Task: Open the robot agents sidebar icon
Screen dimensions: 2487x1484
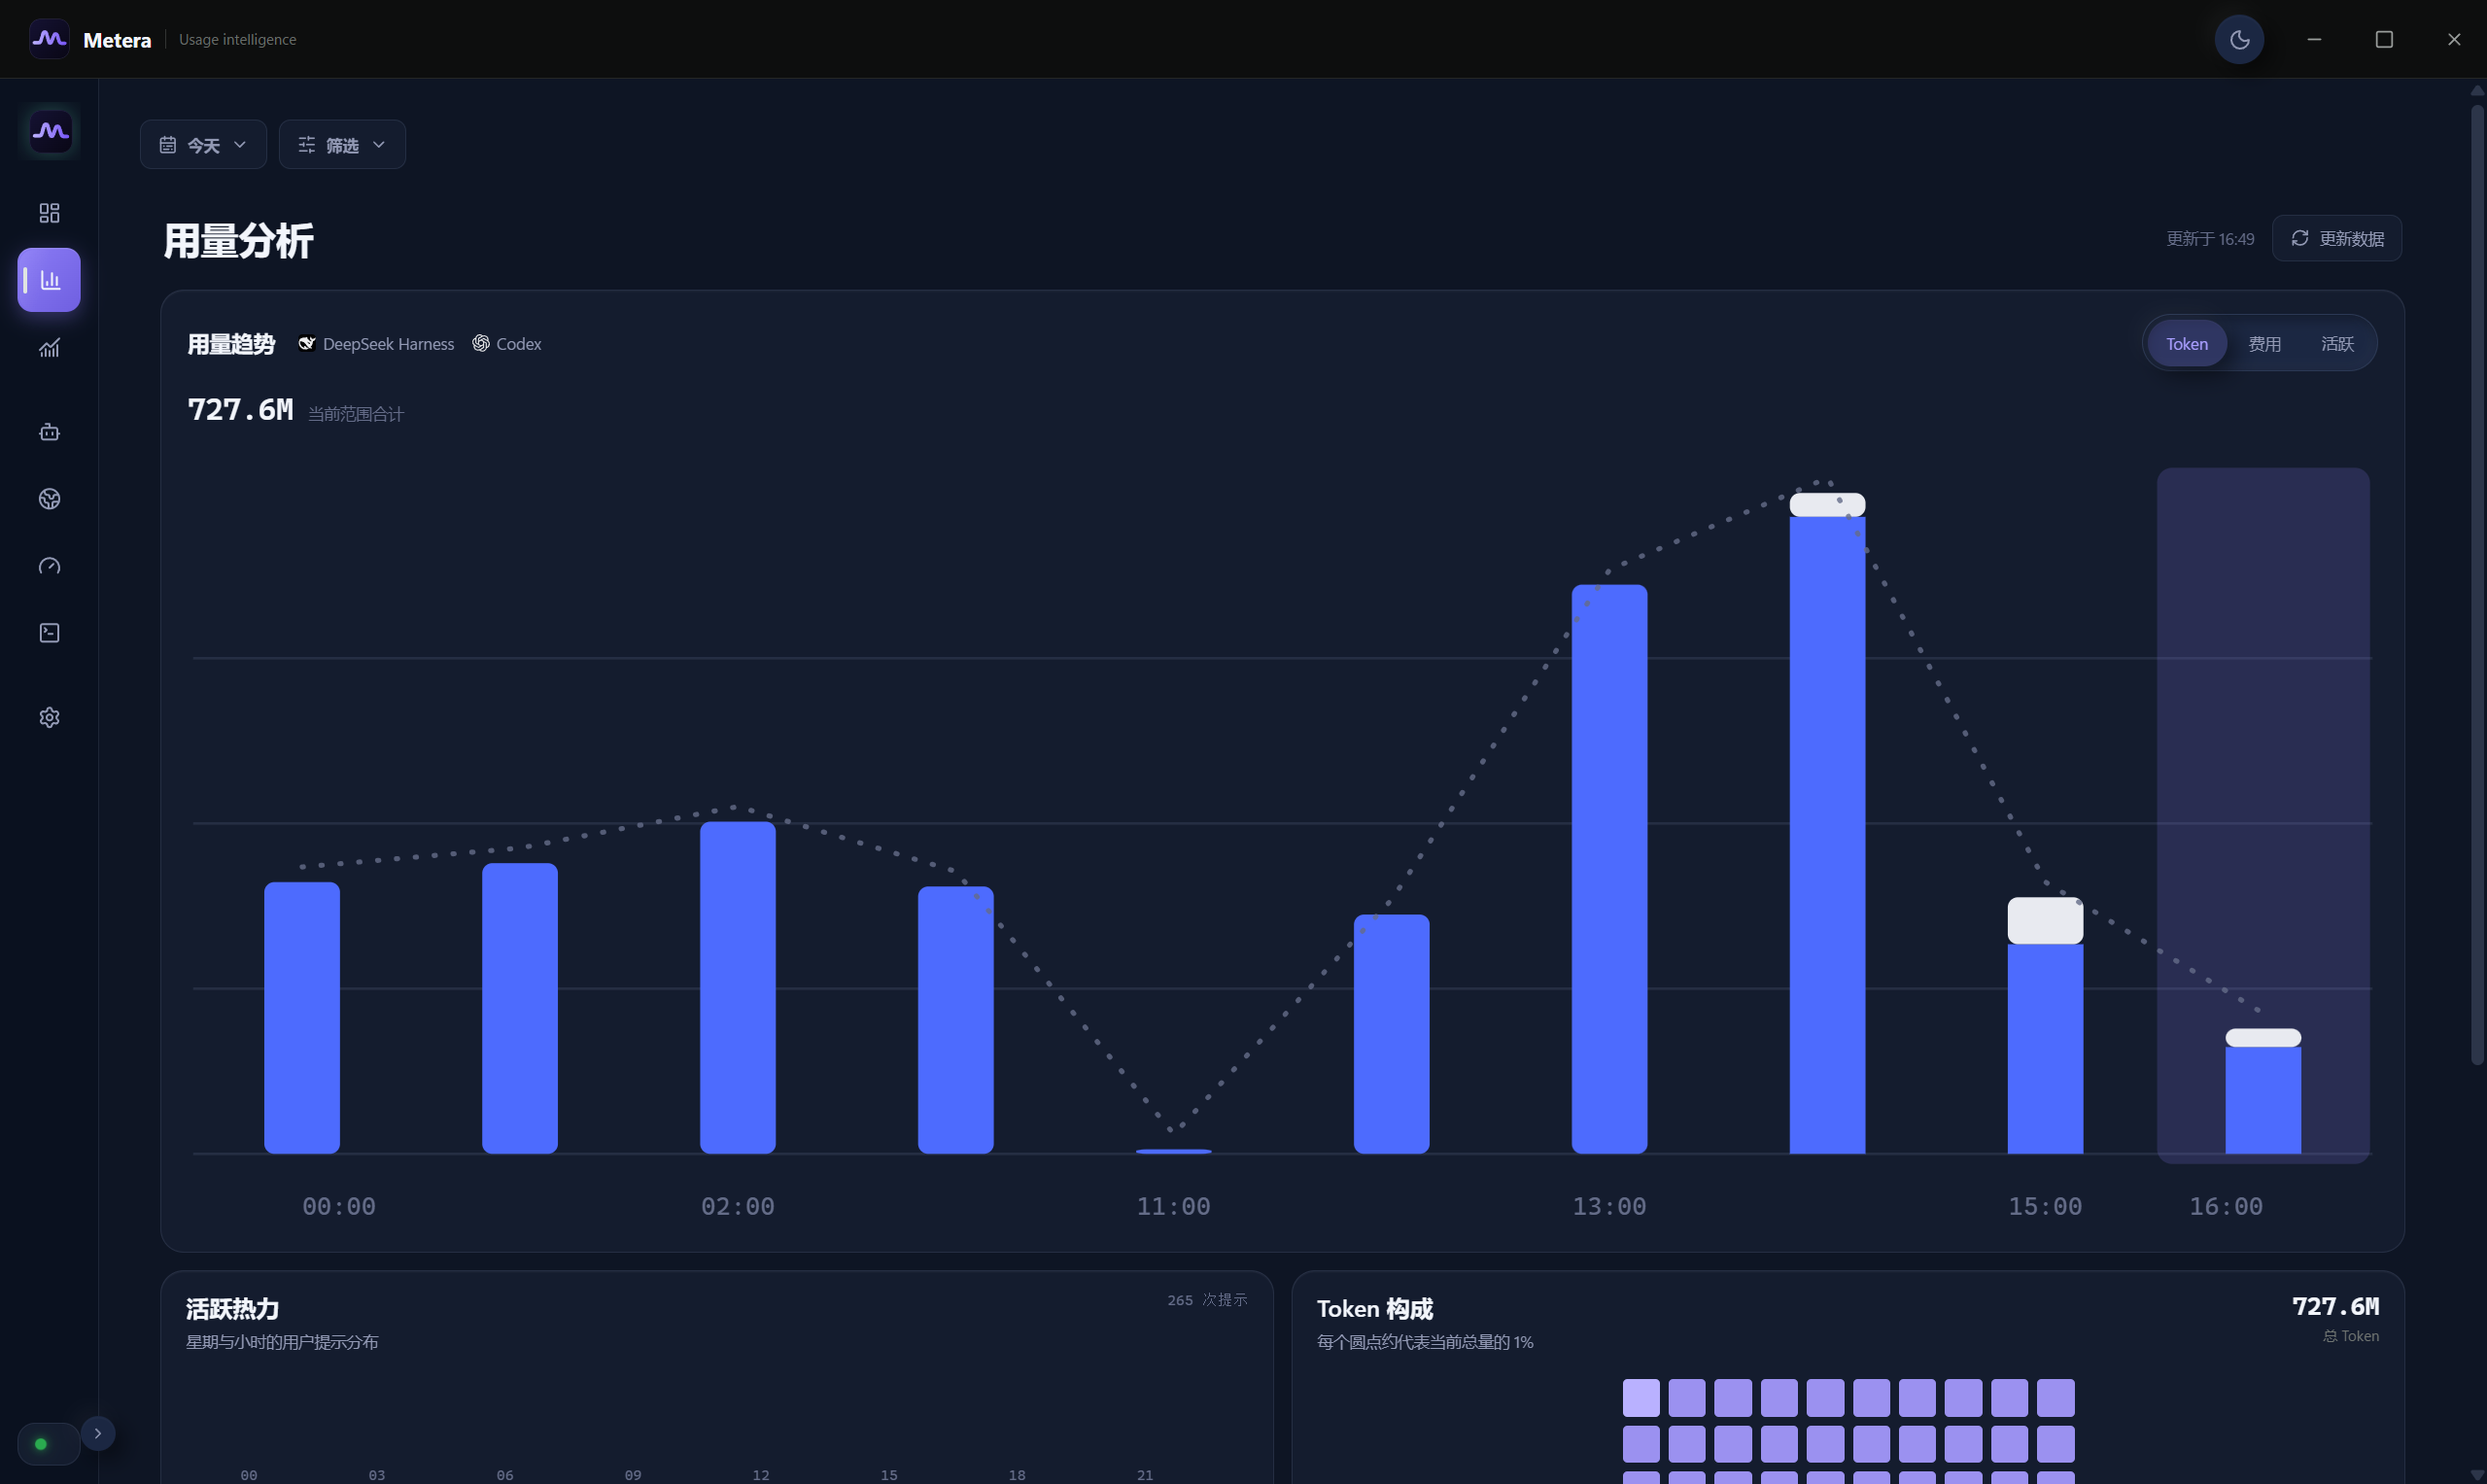Action: coord(49,432)
